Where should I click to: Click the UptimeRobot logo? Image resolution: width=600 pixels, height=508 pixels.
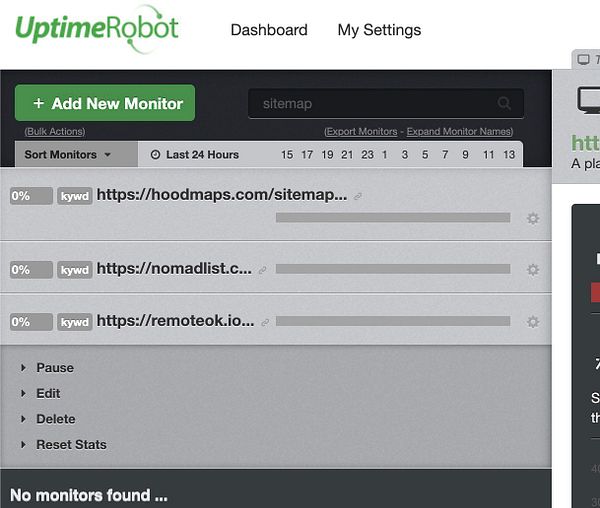(x=97, y=29)
